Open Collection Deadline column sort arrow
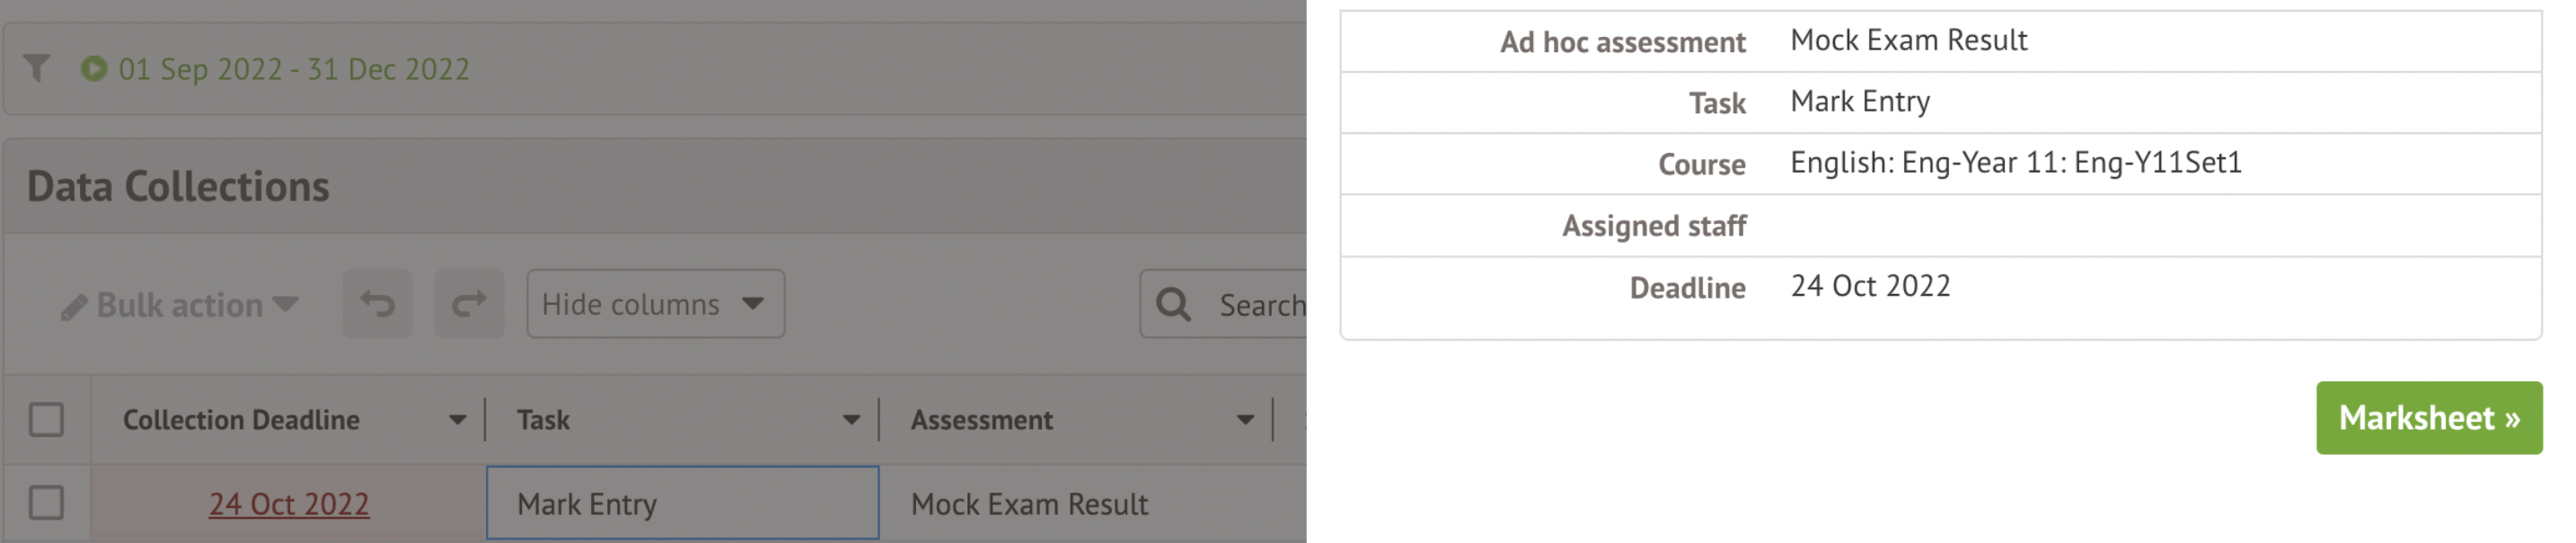 coord(457,420)
